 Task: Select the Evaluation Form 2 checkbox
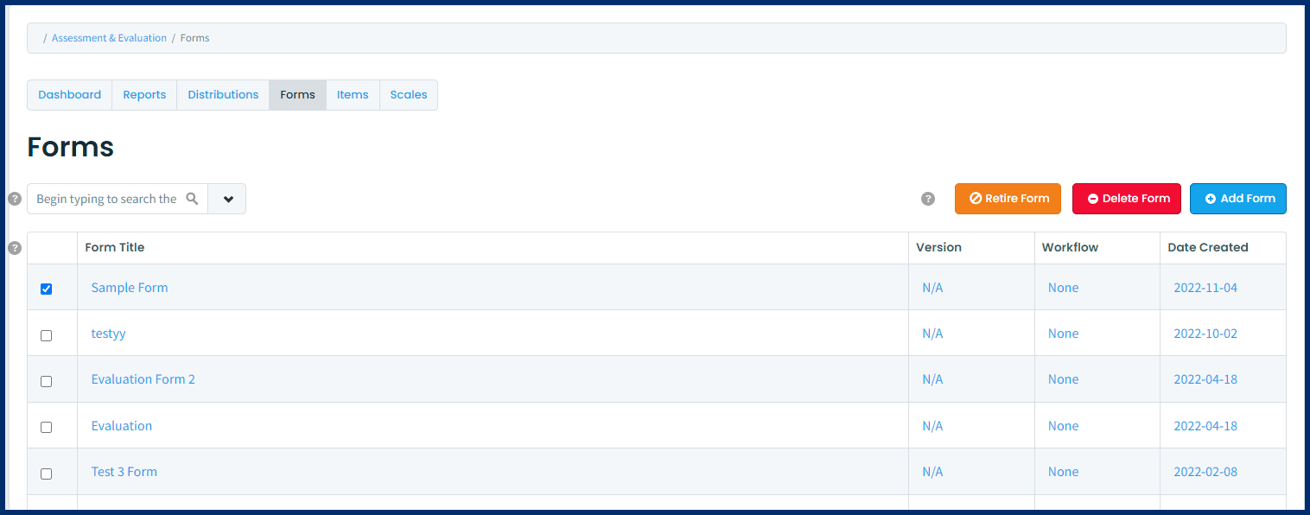[46, 381]
